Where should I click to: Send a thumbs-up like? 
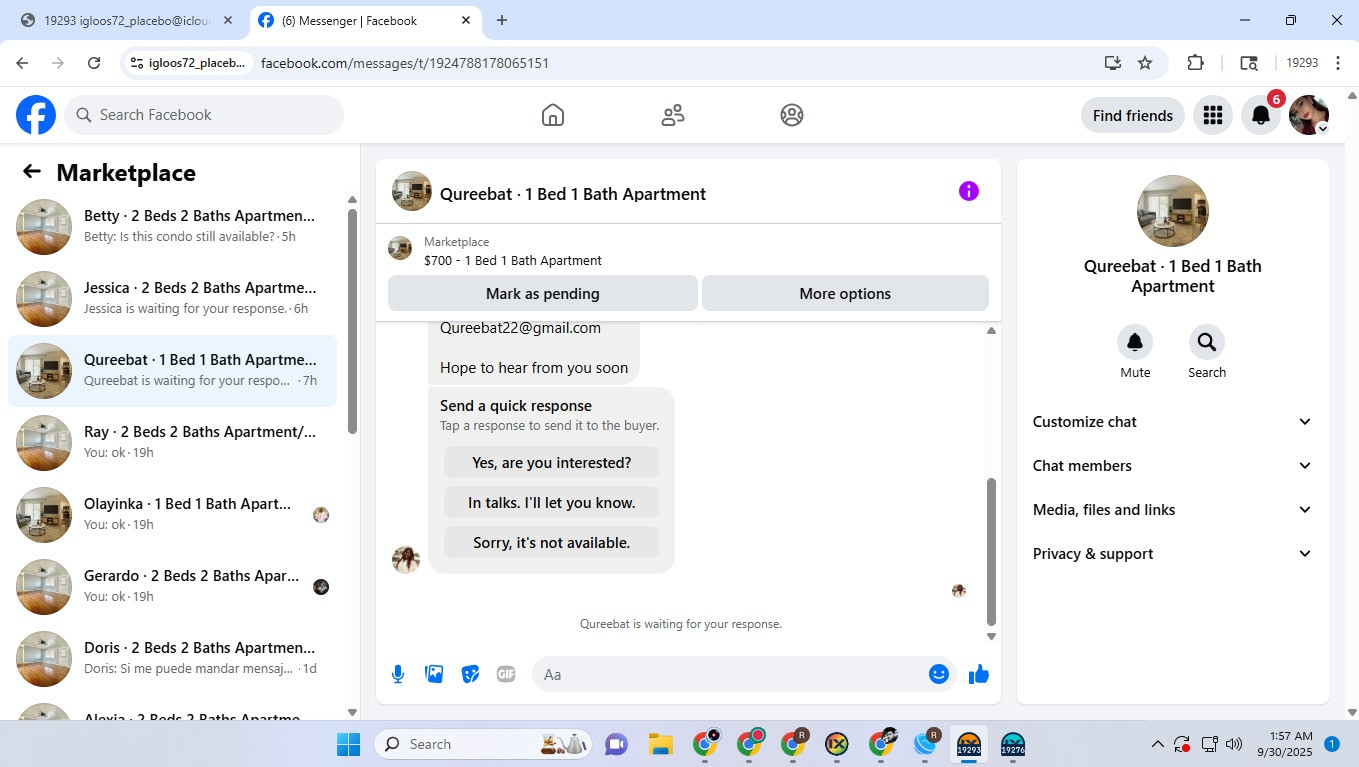[979, 674]
